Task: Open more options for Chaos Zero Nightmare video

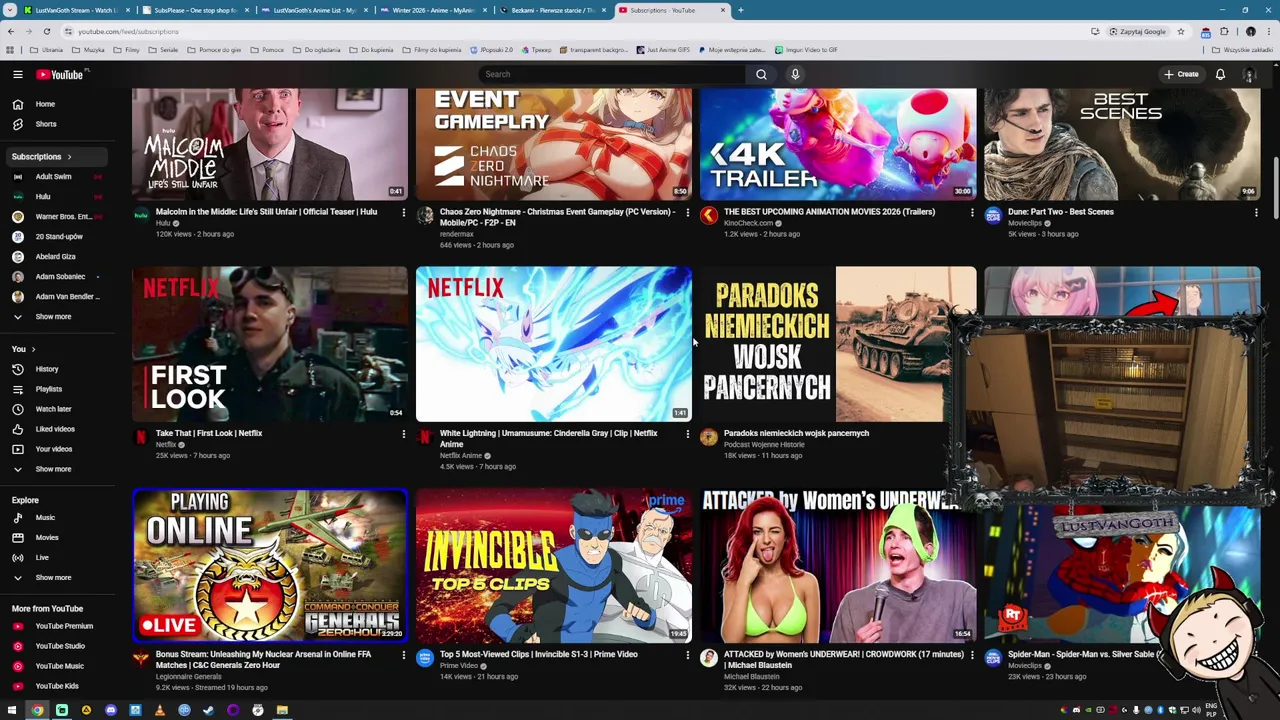Action: coord(687,212)
